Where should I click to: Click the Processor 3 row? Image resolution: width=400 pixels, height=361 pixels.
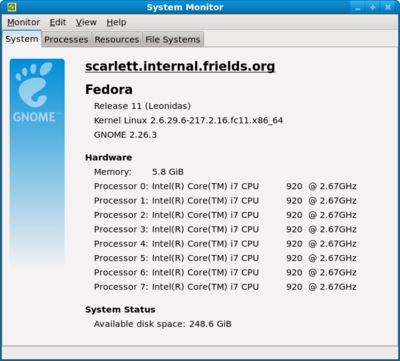pyautogui.click(x=225, y=229)
